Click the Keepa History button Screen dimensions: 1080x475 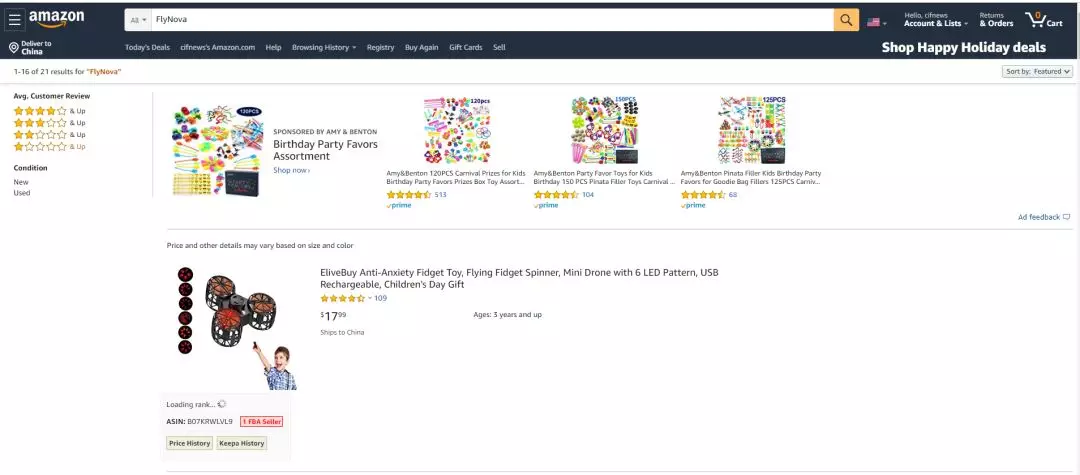coord(242,443)
